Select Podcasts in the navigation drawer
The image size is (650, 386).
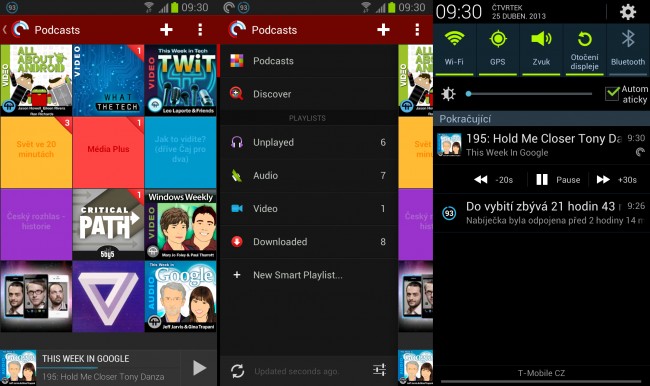click(x=309, y=61)
